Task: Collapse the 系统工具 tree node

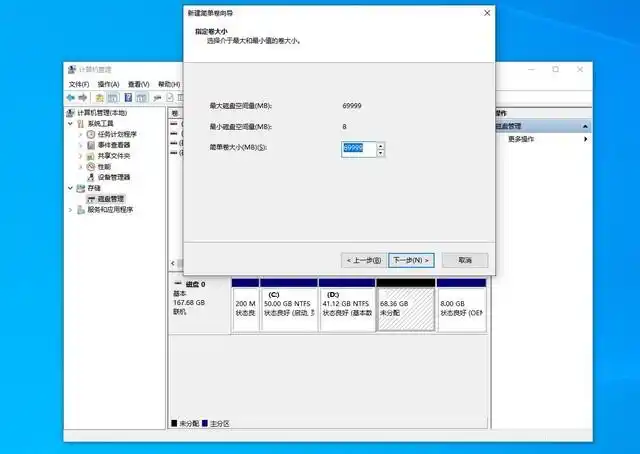Action: pos(70,123)
